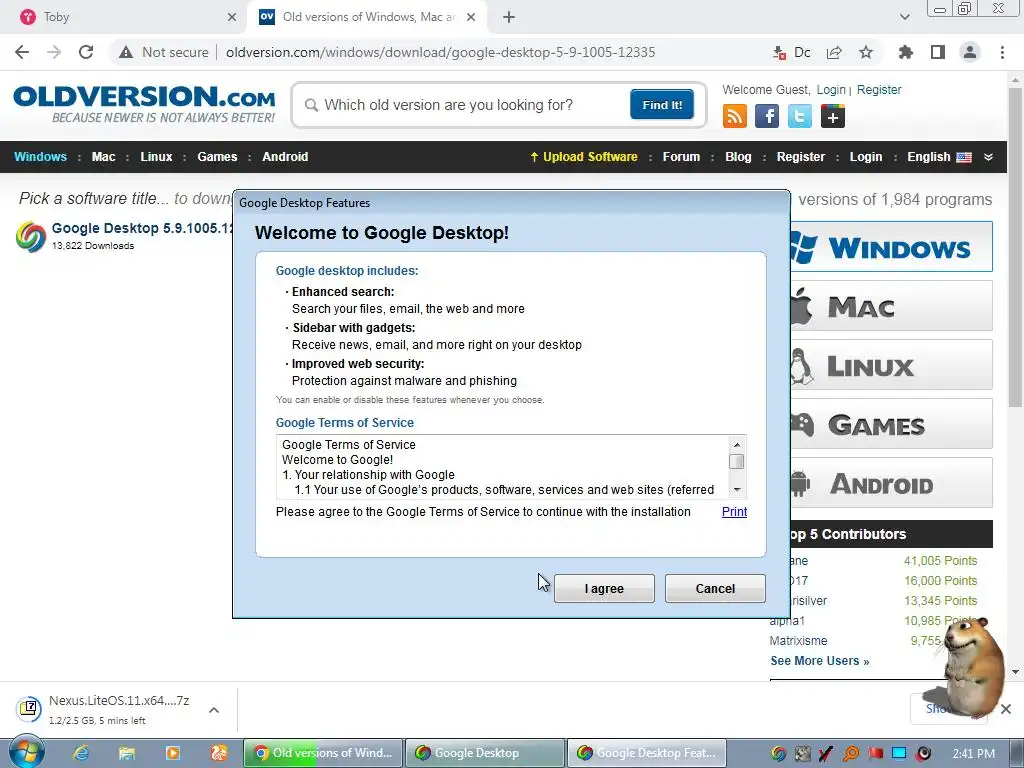Click the Register link next to Welcome Guest
This screenshot has width=1024, height=768.
pos(878,89)
